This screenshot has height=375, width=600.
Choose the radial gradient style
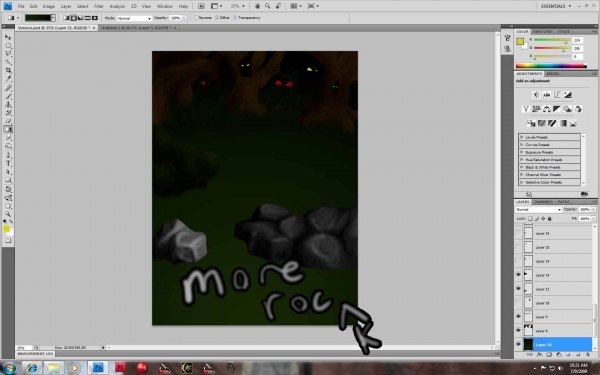73,18
